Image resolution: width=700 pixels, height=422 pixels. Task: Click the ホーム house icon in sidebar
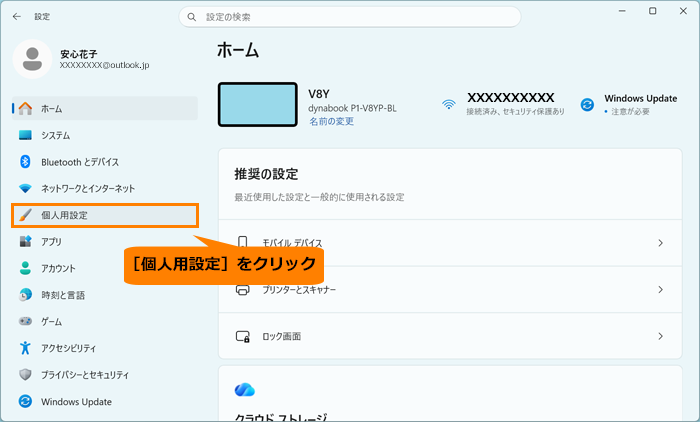pos(25,109)
